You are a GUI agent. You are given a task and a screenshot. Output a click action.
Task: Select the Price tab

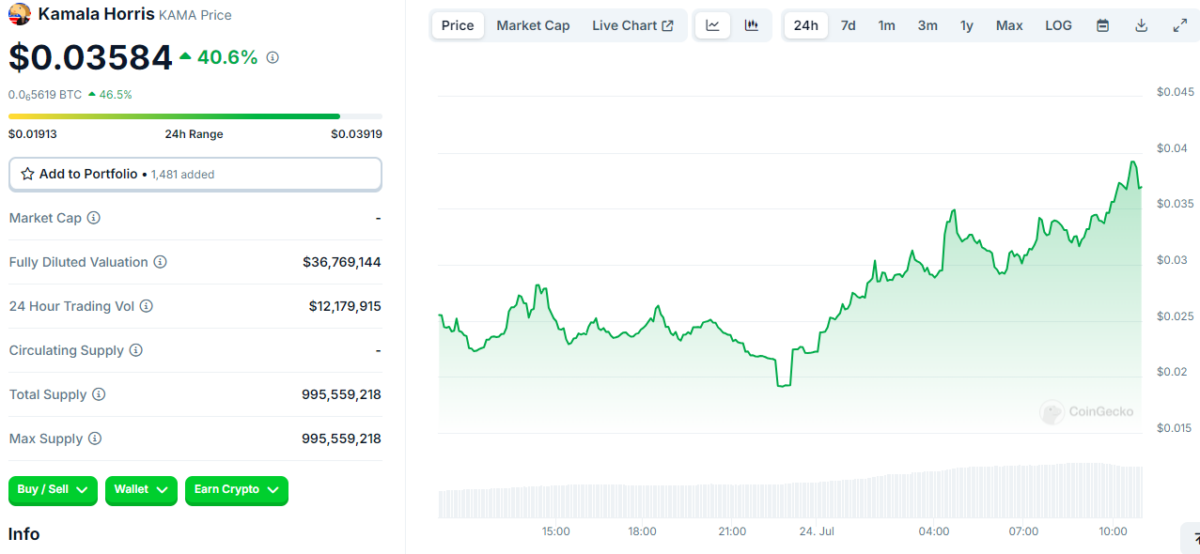[458, 25]
